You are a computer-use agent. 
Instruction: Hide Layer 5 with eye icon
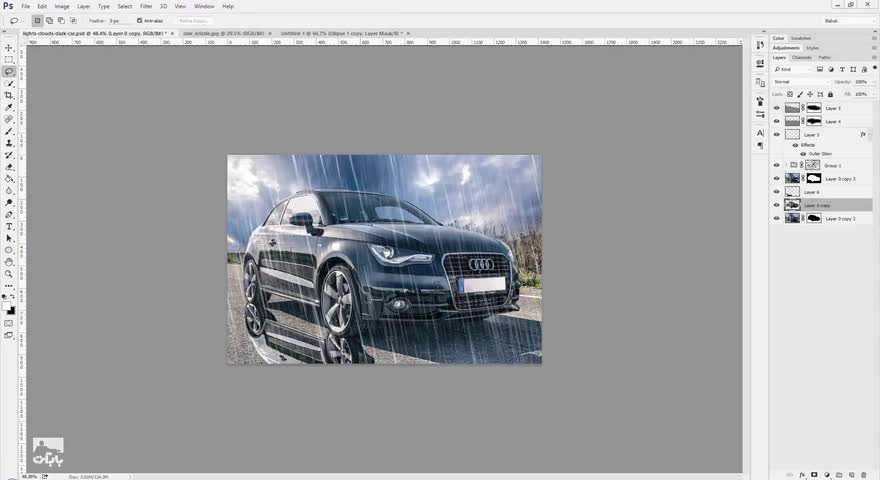(777, 108)
